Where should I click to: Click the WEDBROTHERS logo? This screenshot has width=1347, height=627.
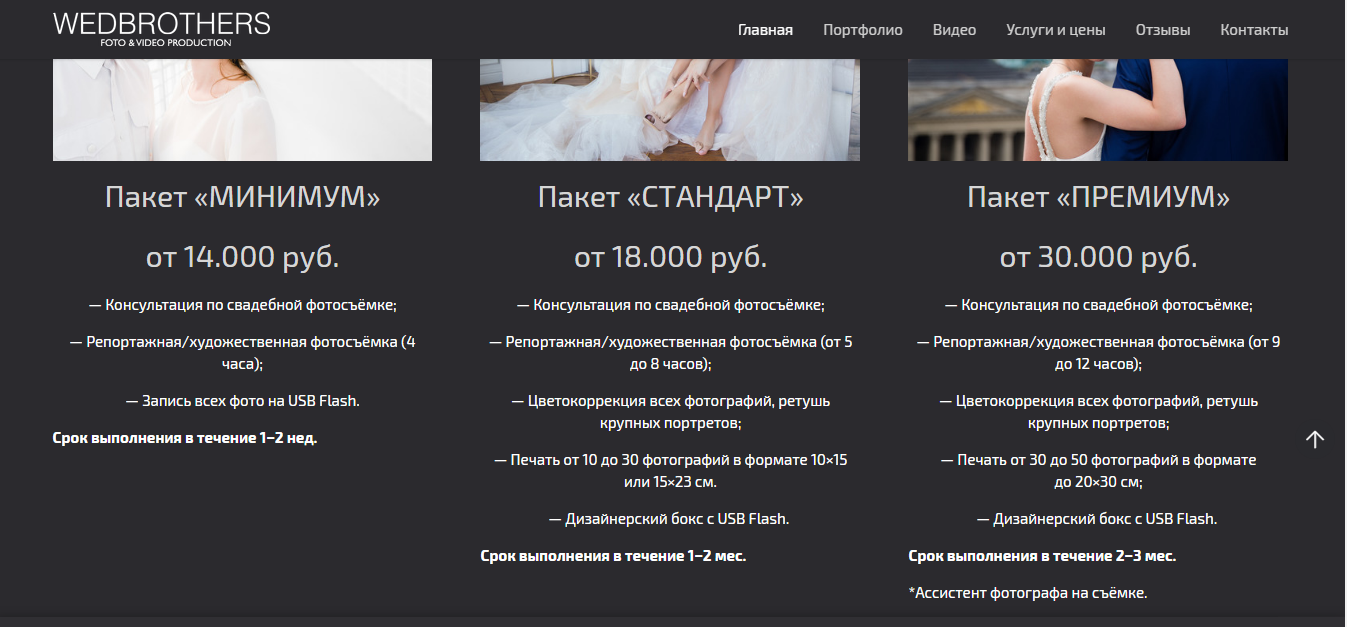click(162, 28)
